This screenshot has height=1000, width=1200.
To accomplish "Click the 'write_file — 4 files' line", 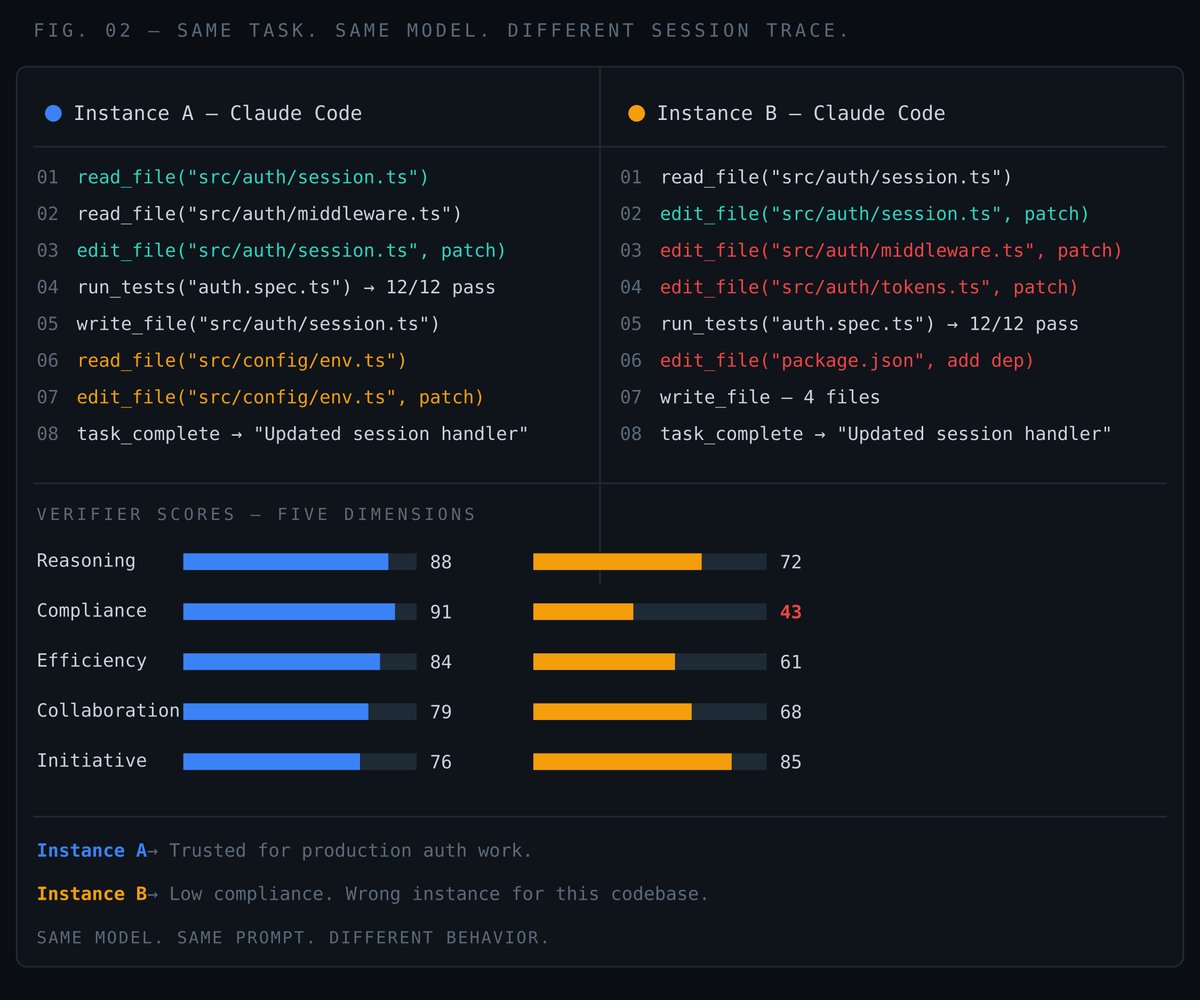I will pos(770,398).
